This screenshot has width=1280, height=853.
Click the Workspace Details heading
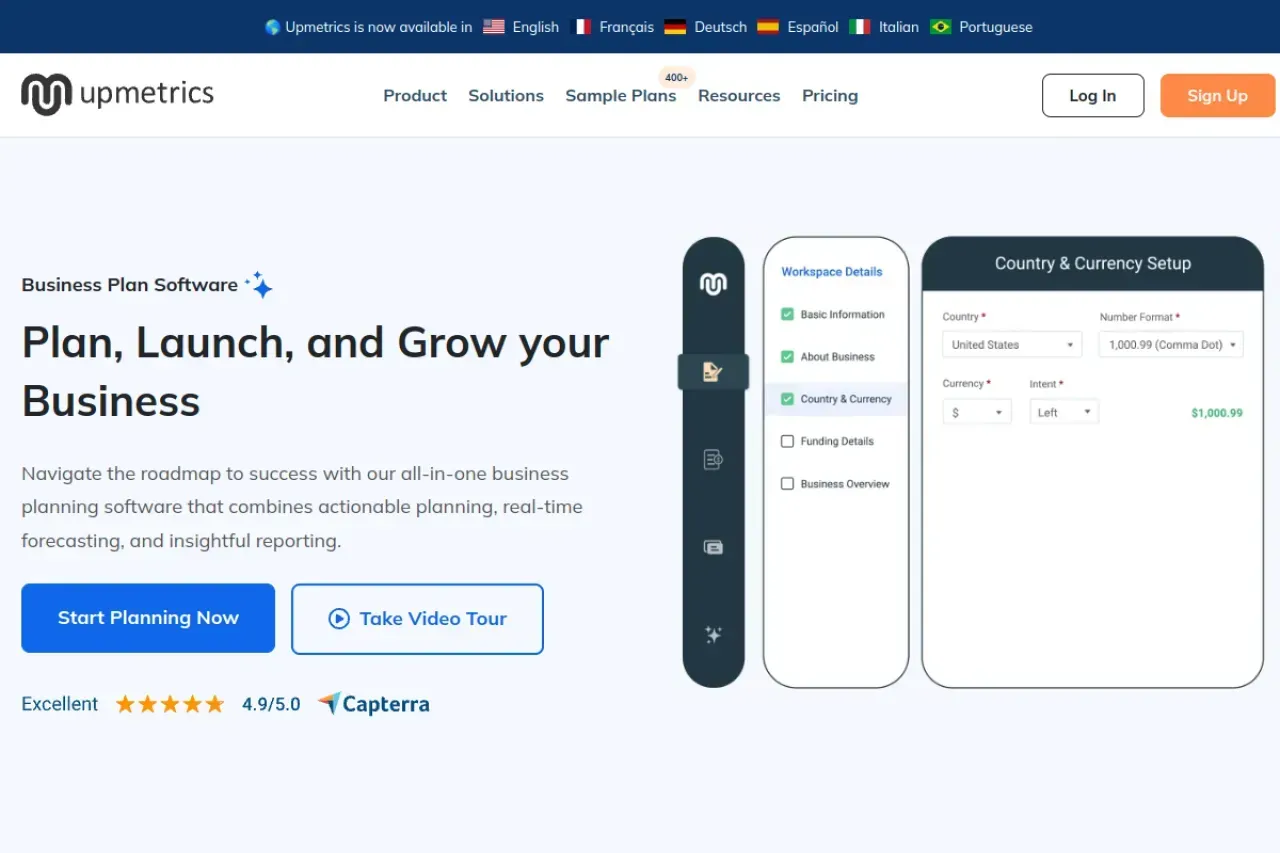tap(832, 272)
